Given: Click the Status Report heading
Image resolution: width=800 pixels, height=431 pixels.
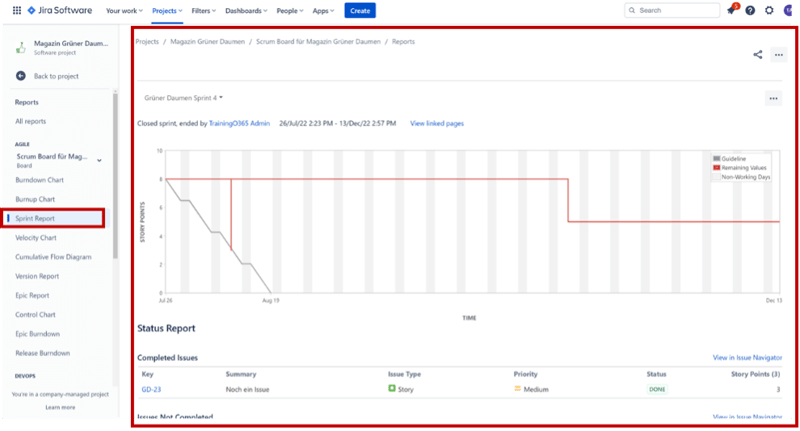Looking at the screenshot, I should 166,328.
